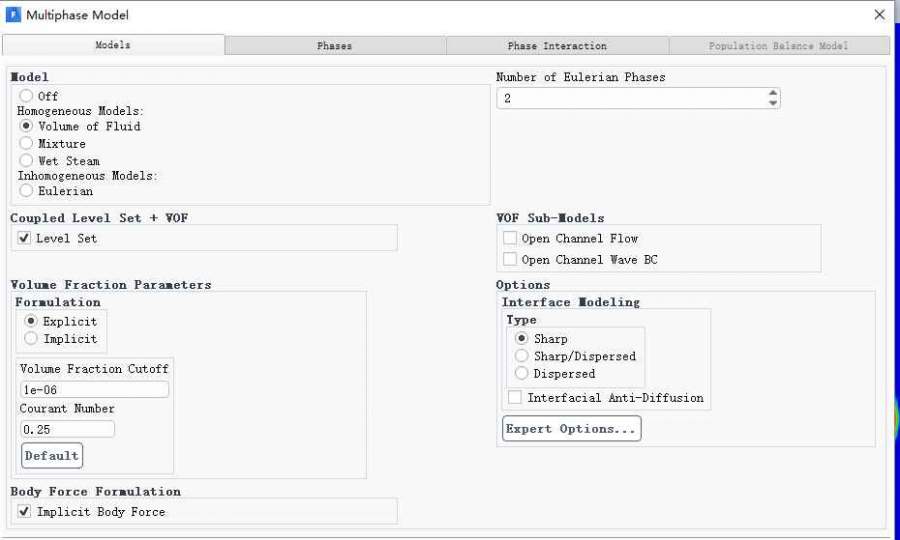Click the Courant Number input field
Image resolution: width=900 pixels, height=540 pixels.
click(x=67, y=429)
